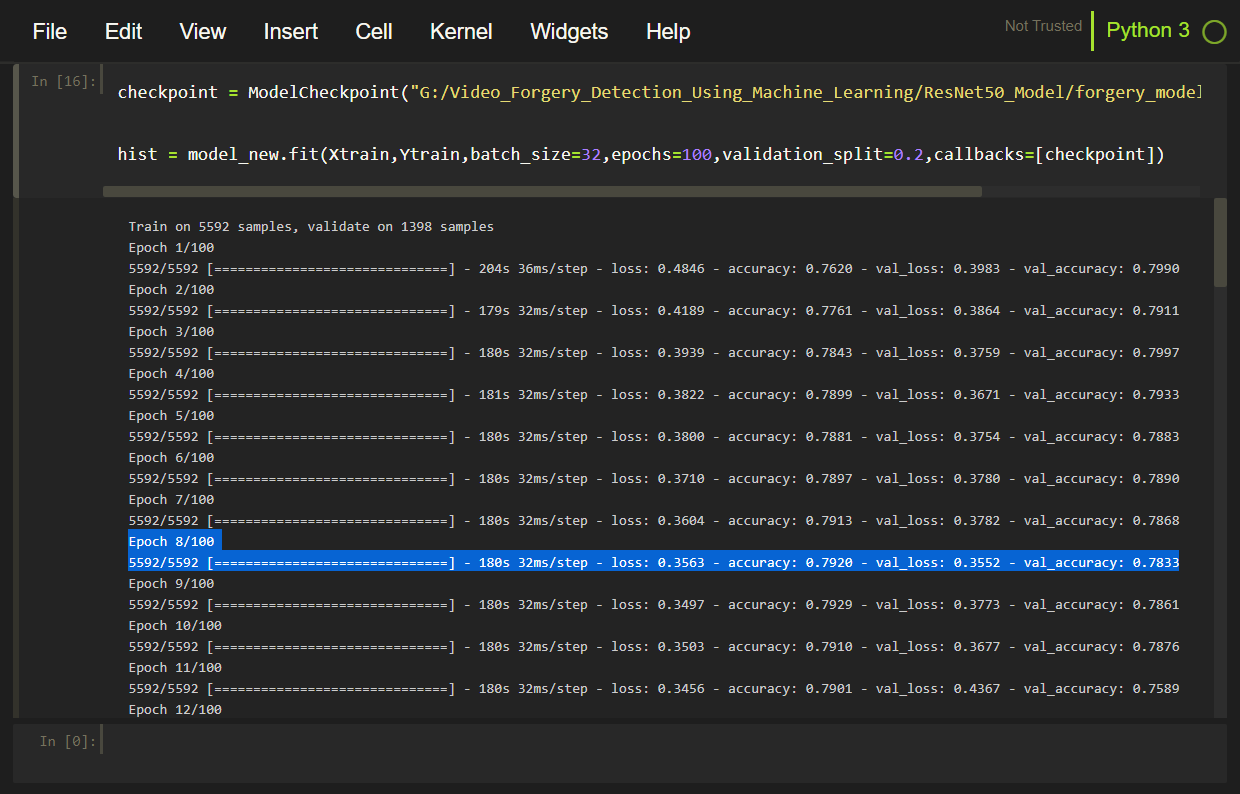Click the progress line with val_accuracy 0.7933
Screen dimensions: 1240x794
(654, 395)
